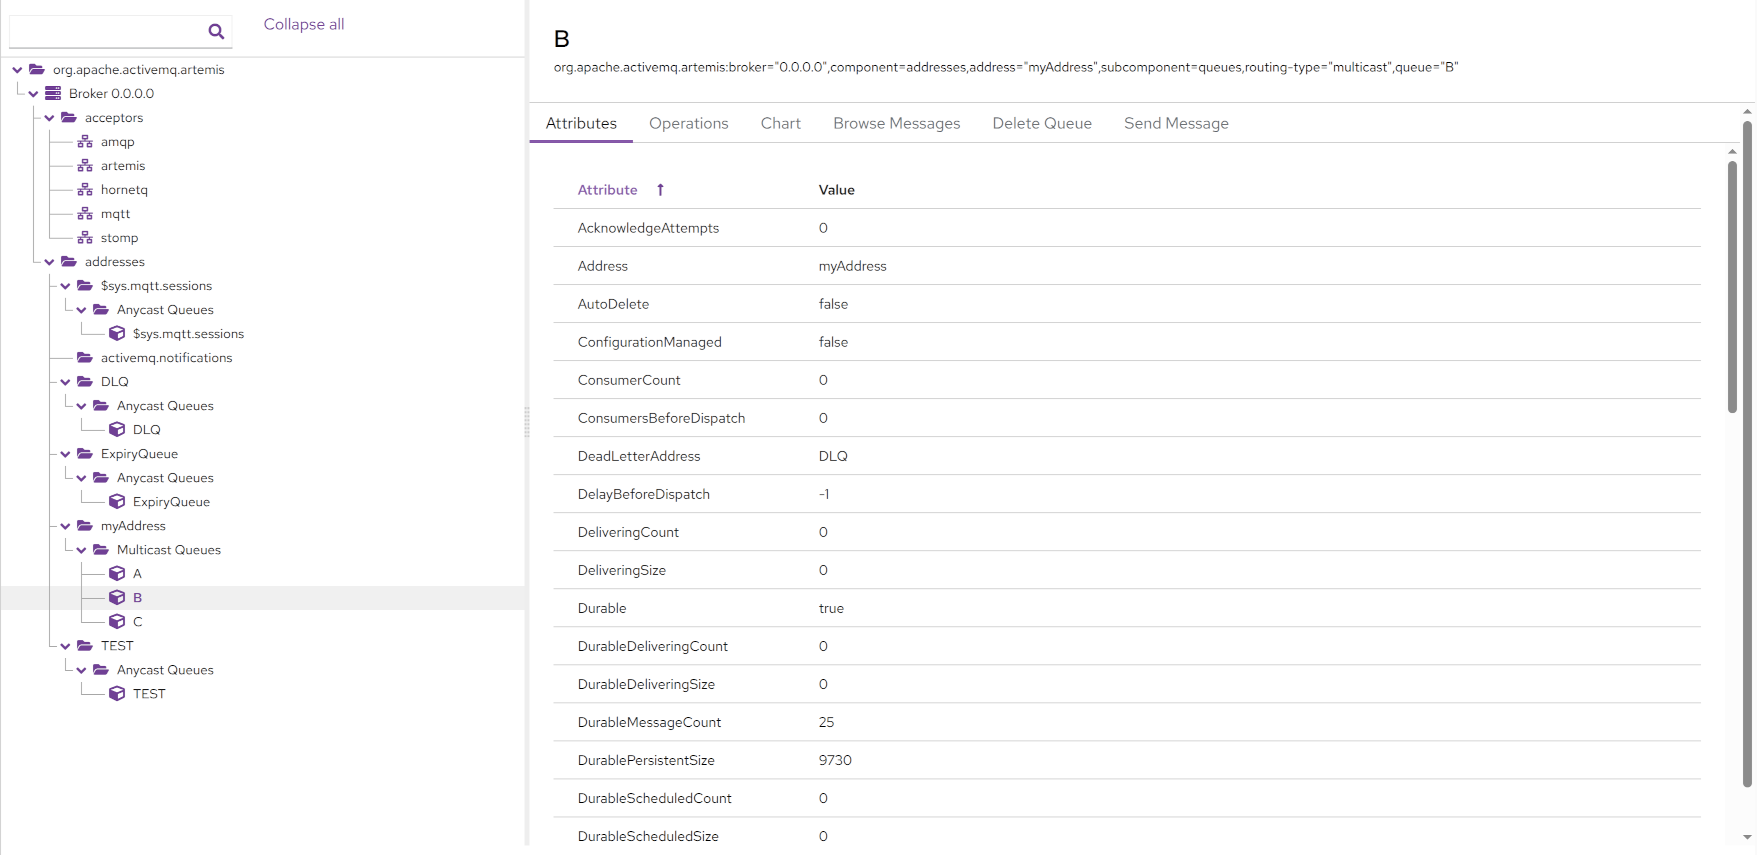Click the Collapse all link
The height and width of the screenshot is (855, 1757).
(x=304, y=24)
